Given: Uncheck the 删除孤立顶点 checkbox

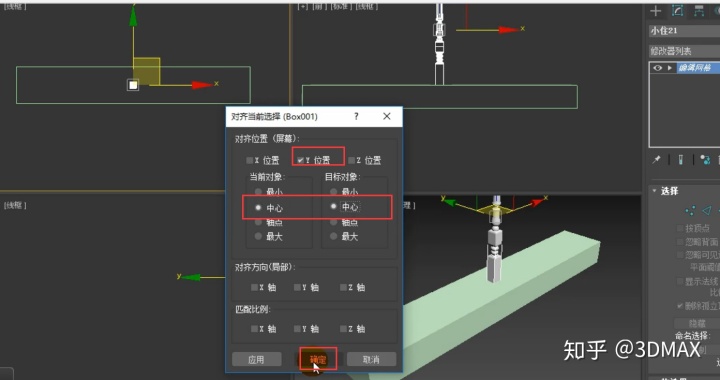Looking at the screenshot, I should (680, 306).
